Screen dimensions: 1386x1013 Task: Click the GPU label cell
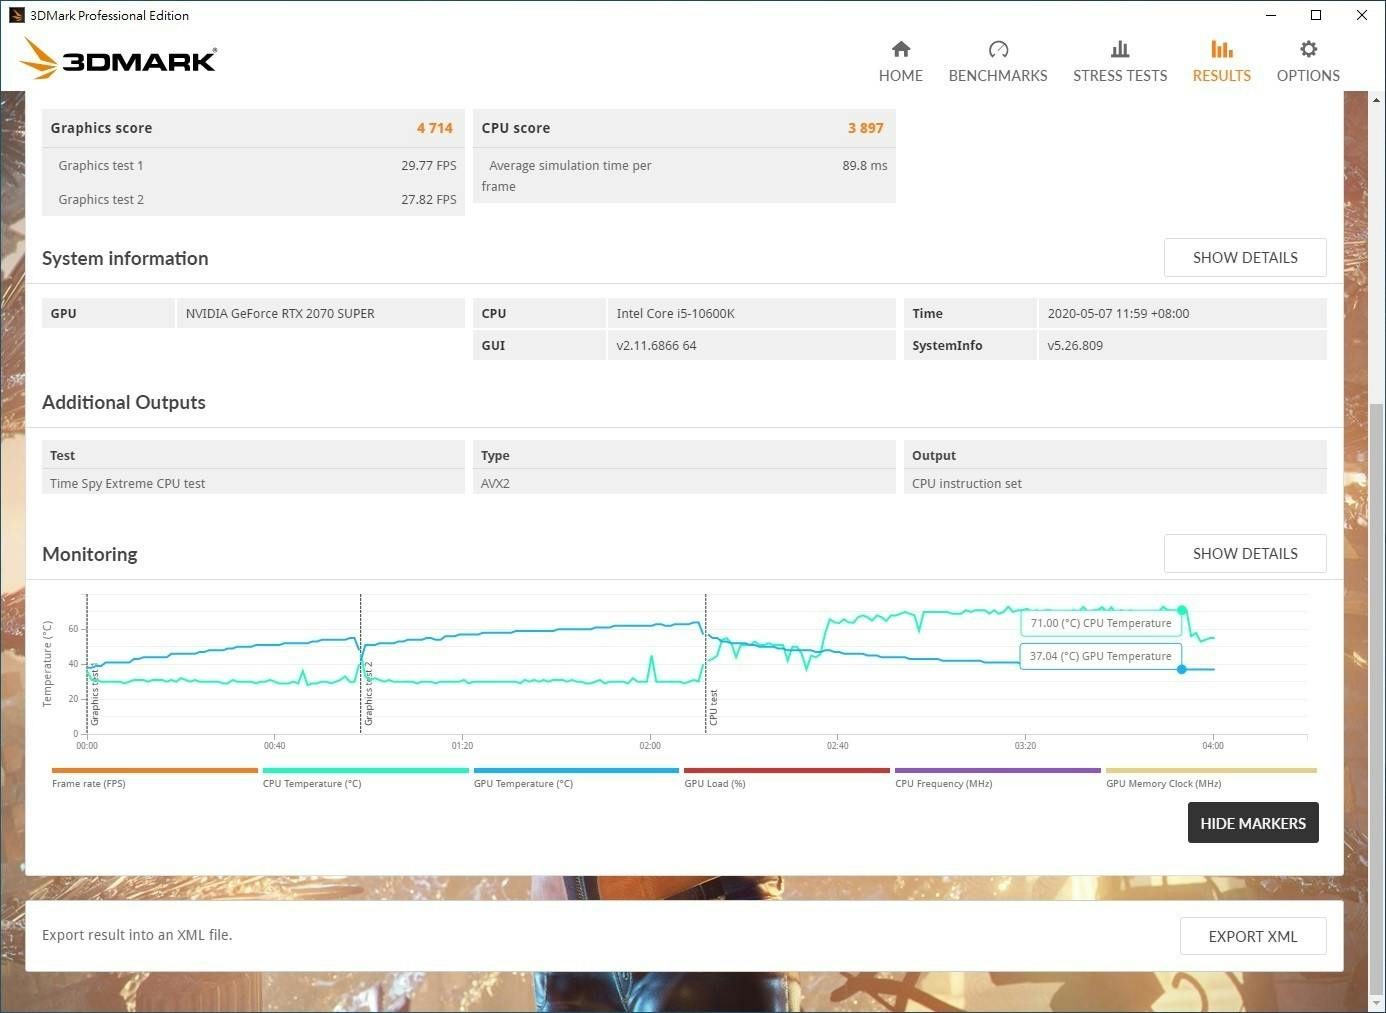109,314
